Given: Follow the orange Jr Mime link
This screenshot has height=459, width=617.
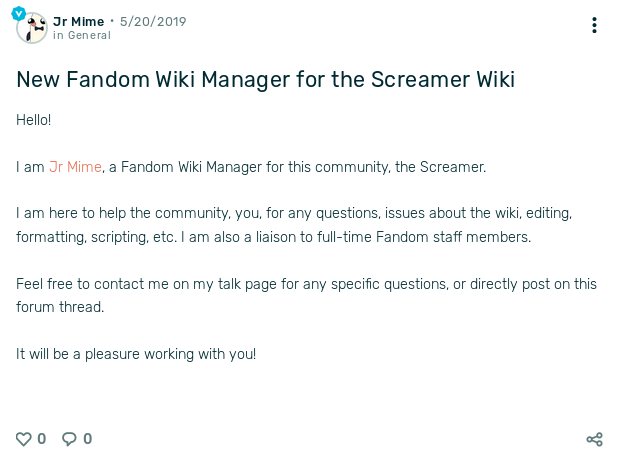Looking at the screenshot, I should 75,167.
